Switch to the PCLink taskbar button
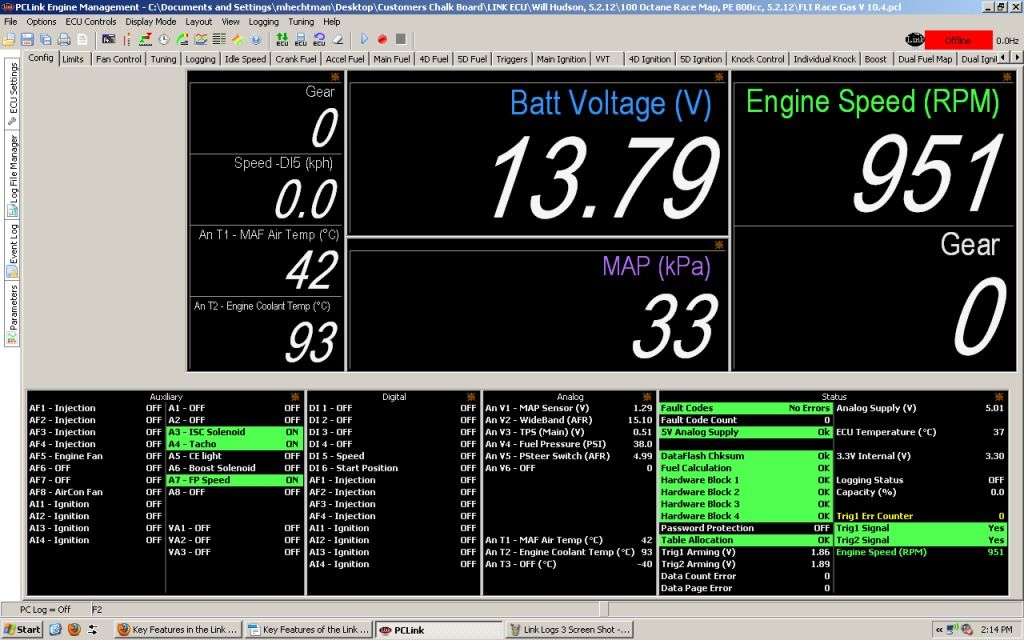 438,630
